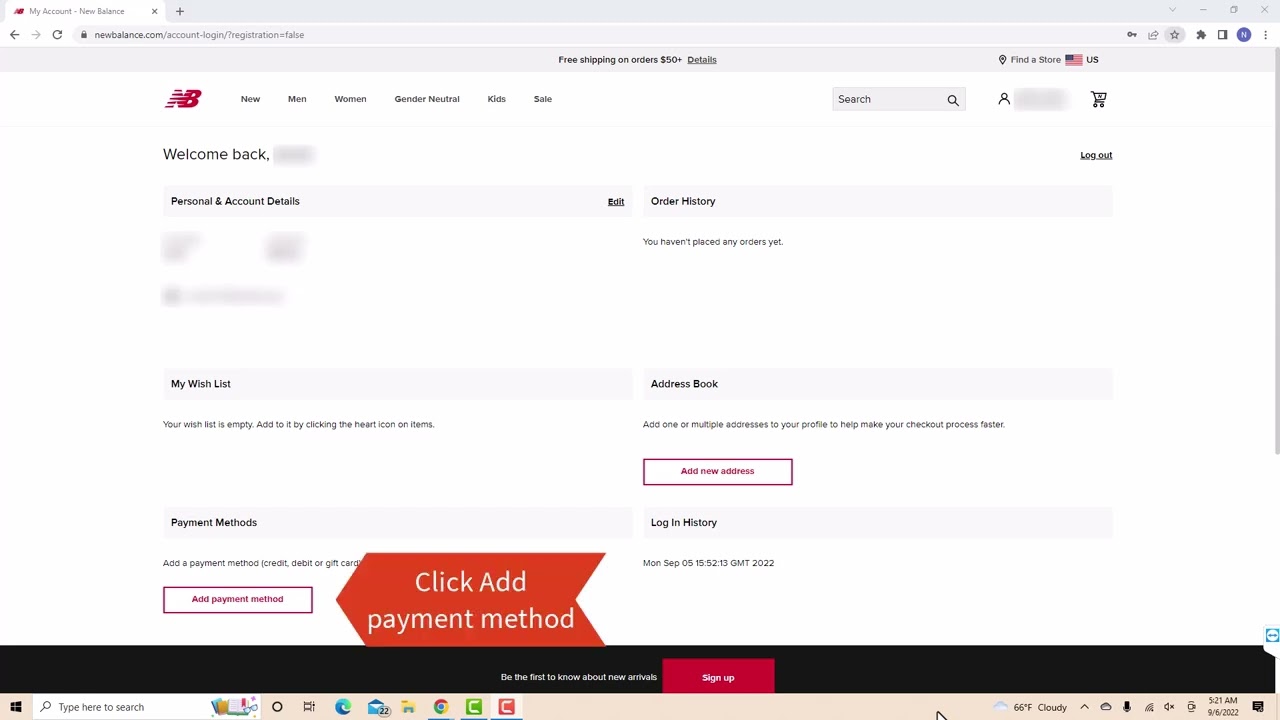Click the account person icon
This screenshot has width=1280, height=720.
[1004, 99]
